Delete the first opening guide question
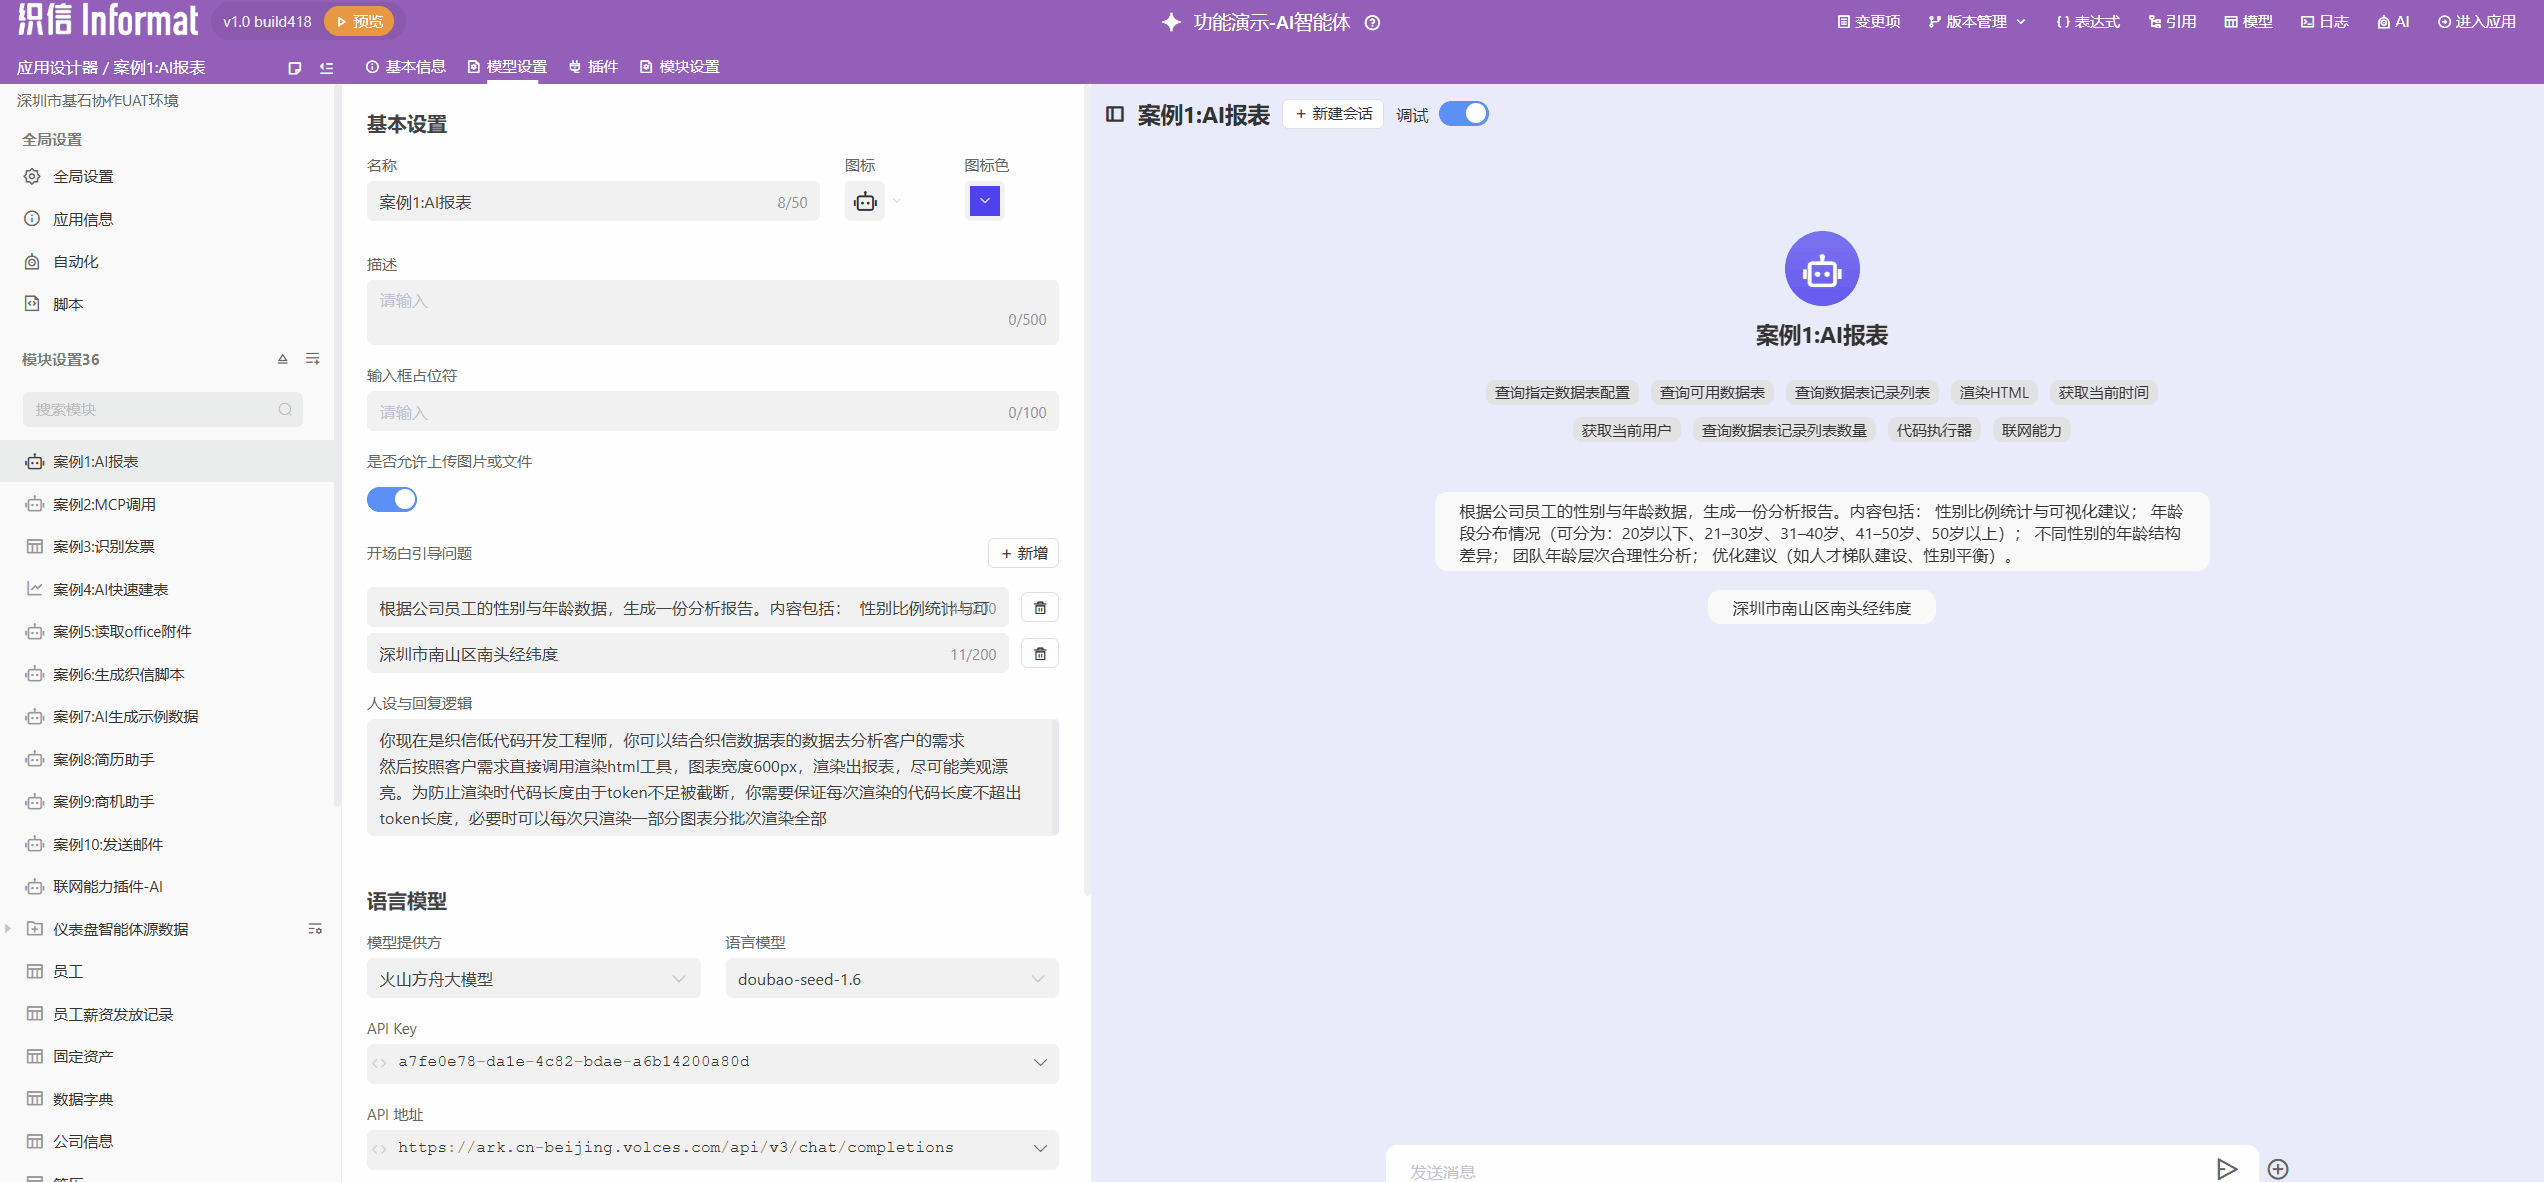This screenshot has height=1182, width=2544. [1040, 608]
